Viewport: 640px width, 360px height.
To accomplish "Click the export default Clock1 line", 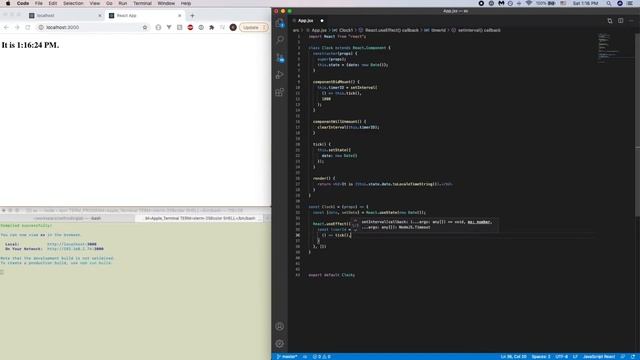I will click(331, 275).
